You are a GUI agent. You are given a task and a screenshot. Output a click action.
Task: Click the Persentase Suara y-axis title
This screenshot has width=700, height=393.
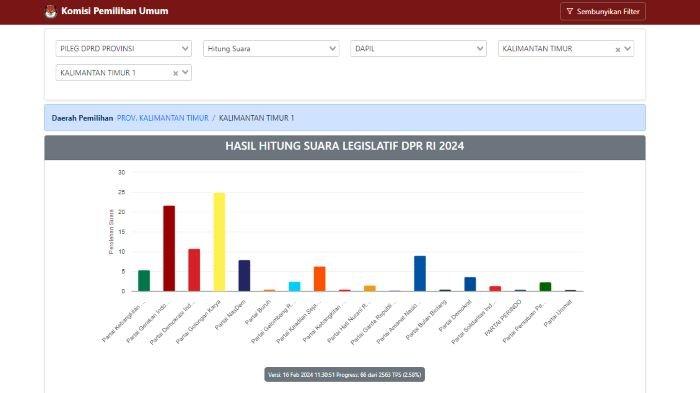click(x=111, y=232)
